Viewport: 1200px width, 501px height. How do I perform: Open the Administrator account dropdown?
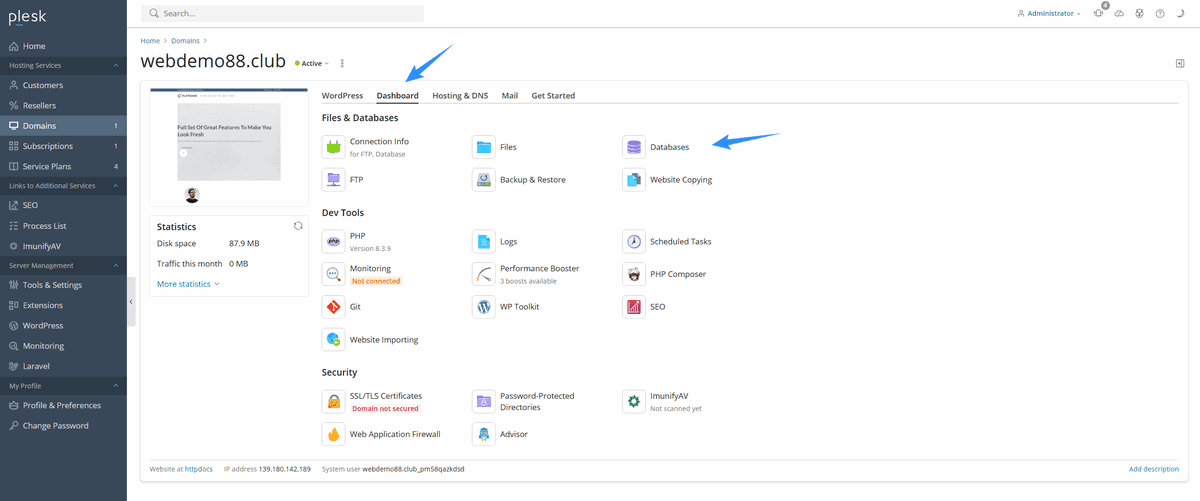(1049, 14)
